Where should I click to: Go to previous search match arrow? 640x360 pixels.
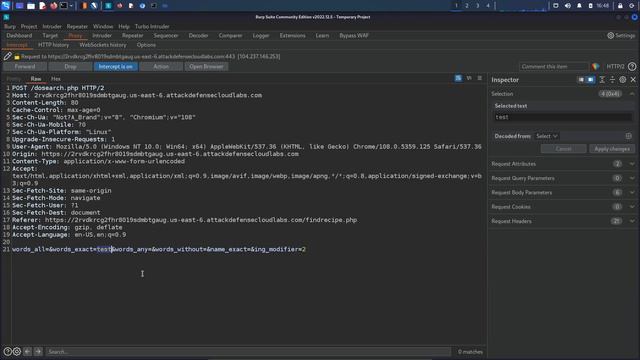point(27,351)
